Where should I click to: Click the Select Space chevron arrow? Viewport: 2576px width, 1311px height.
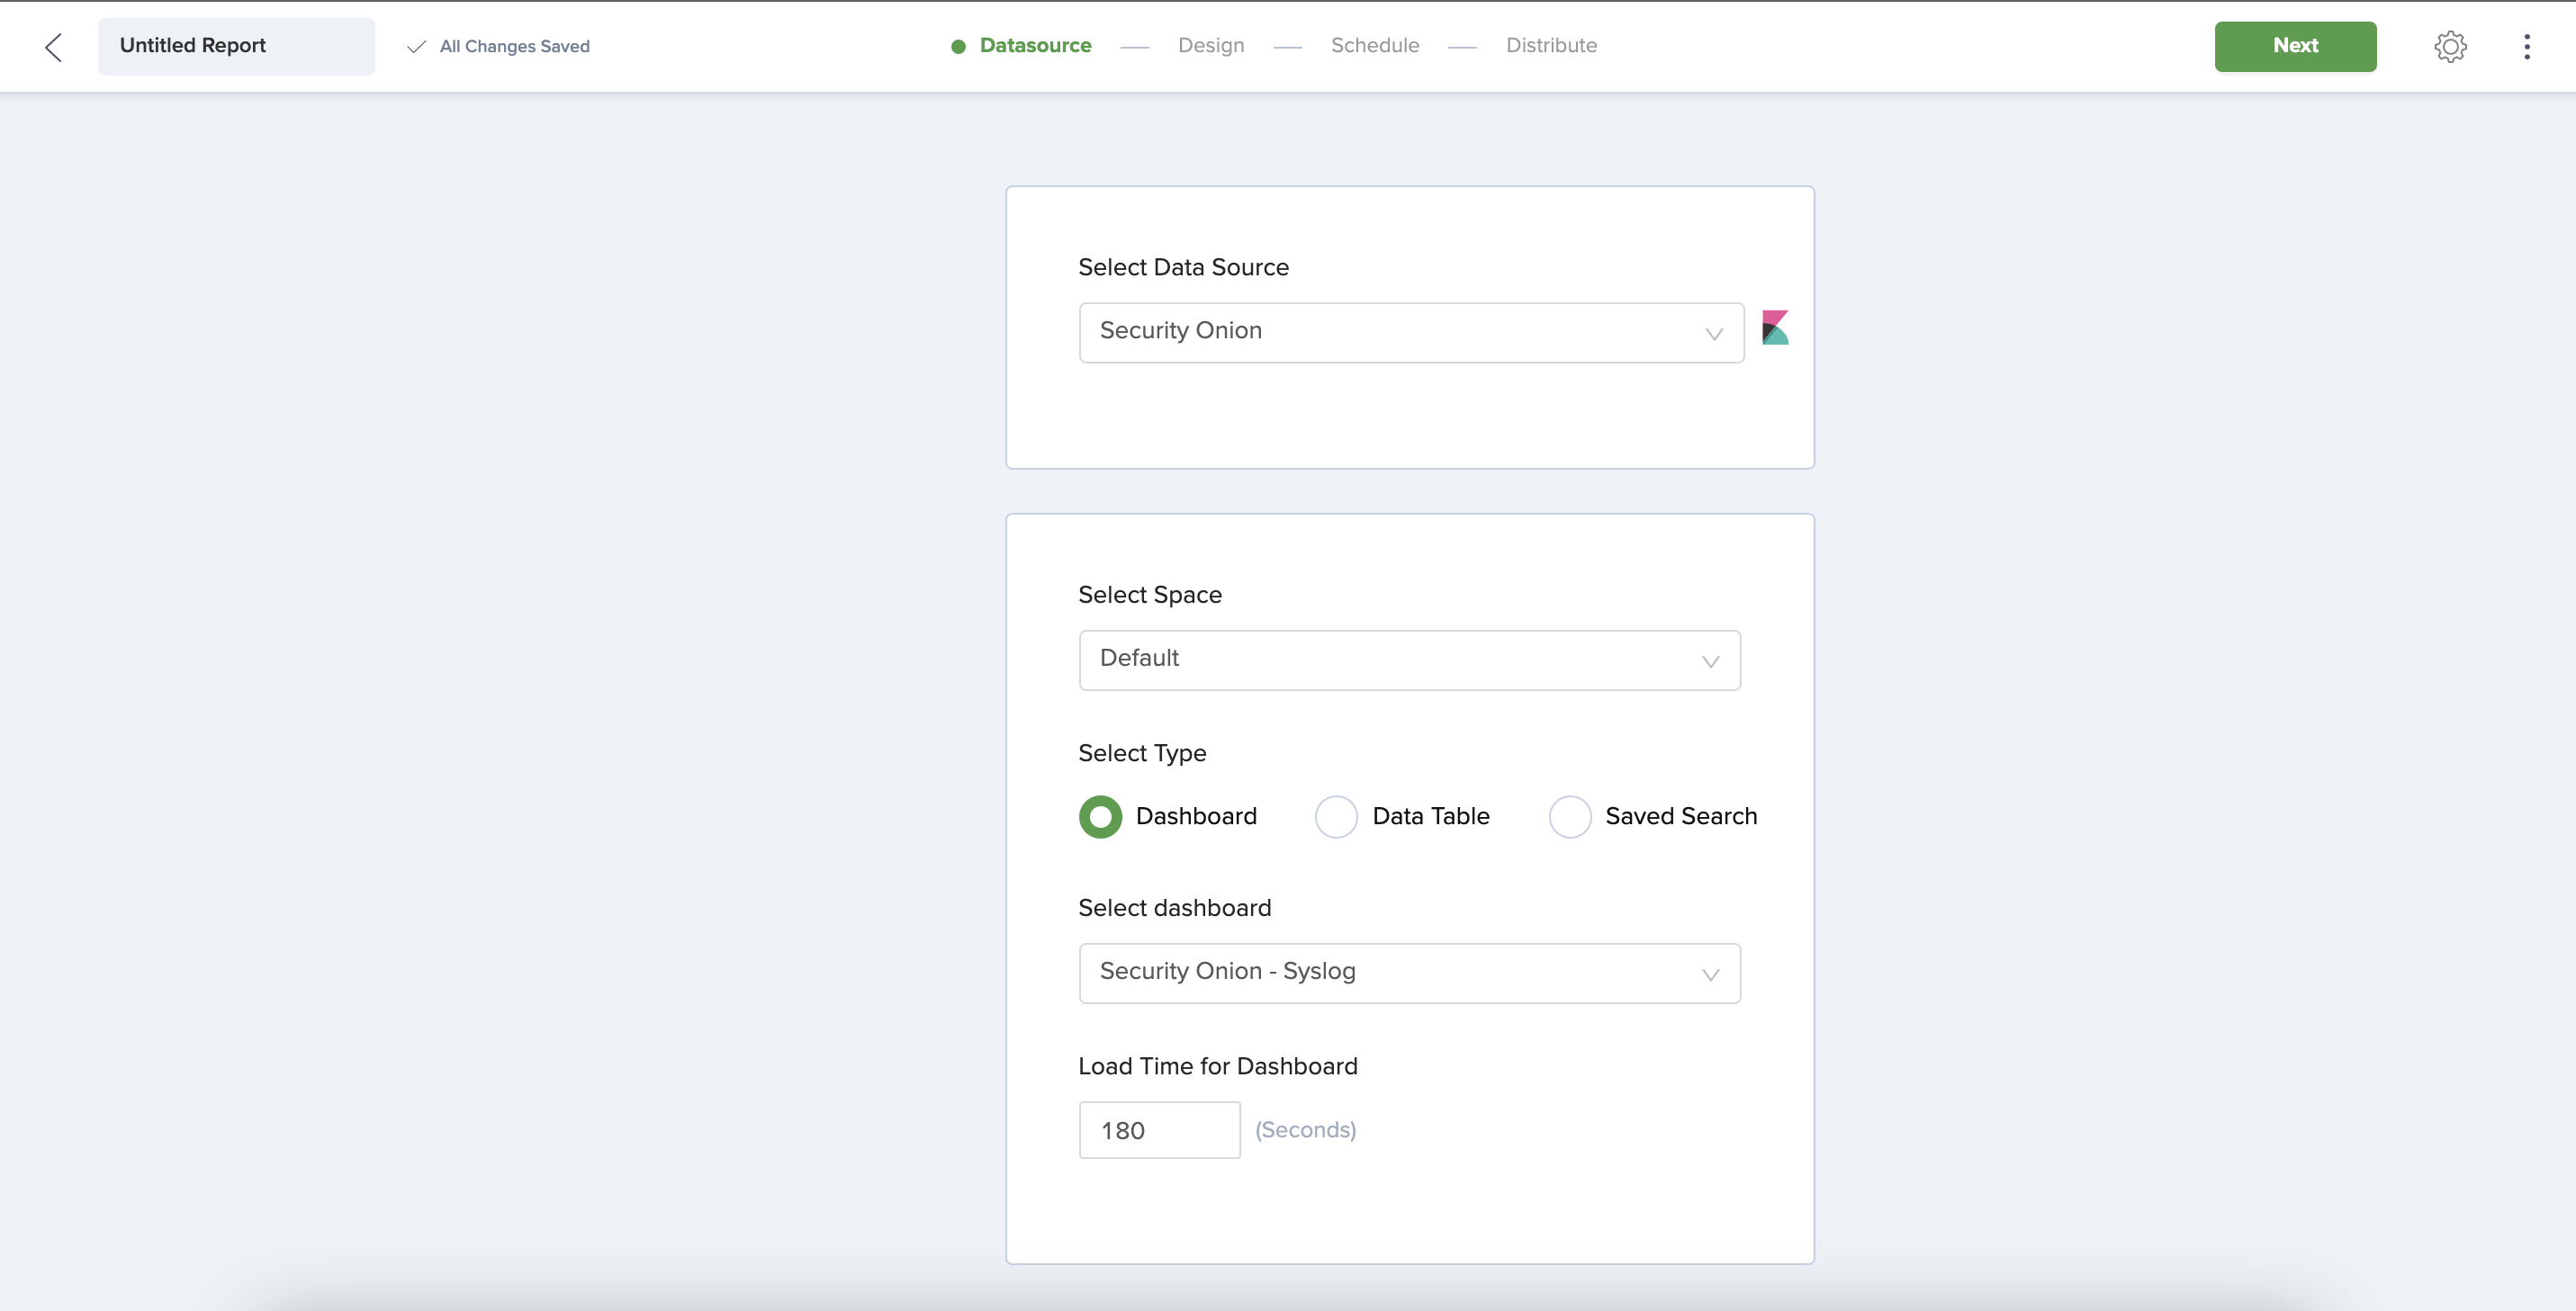1710,662
